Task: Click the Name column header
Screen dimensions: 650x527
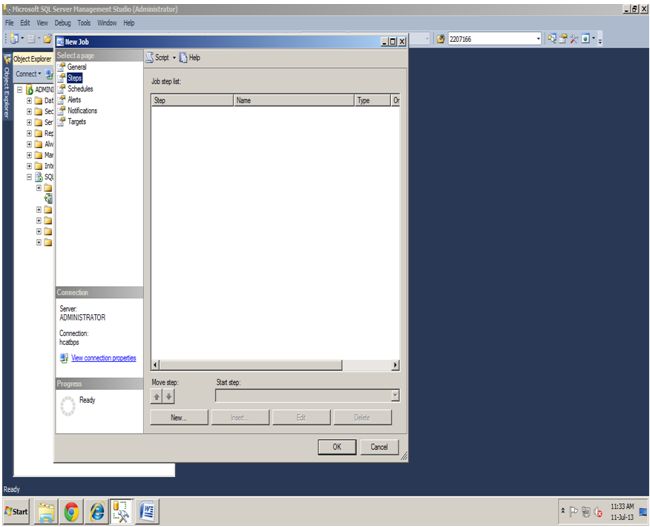Action: click(x=294, y=100)
